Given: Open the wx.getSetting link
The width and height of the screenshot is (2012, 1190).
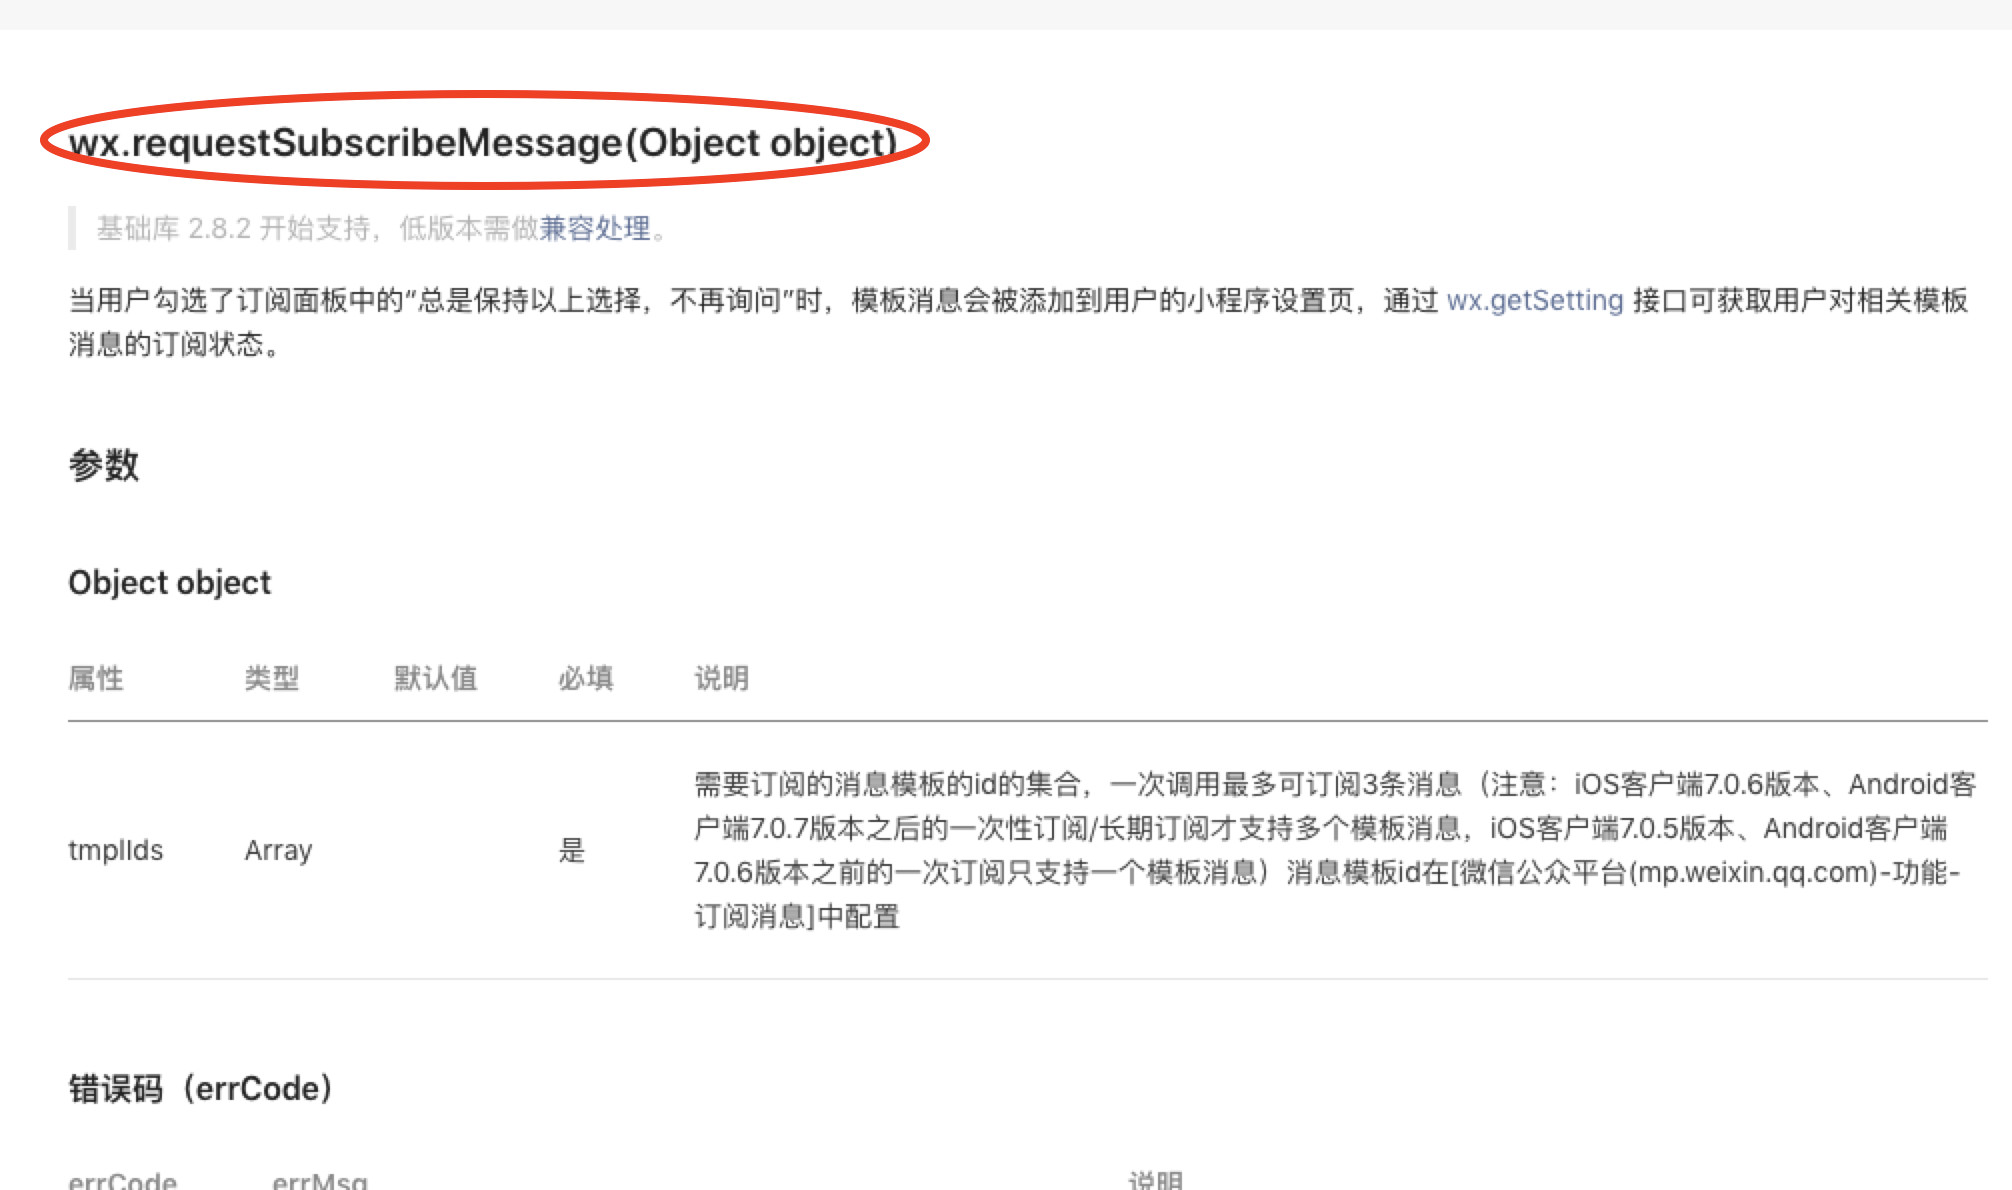Looking at the screenshot, I should (1534, 300).
